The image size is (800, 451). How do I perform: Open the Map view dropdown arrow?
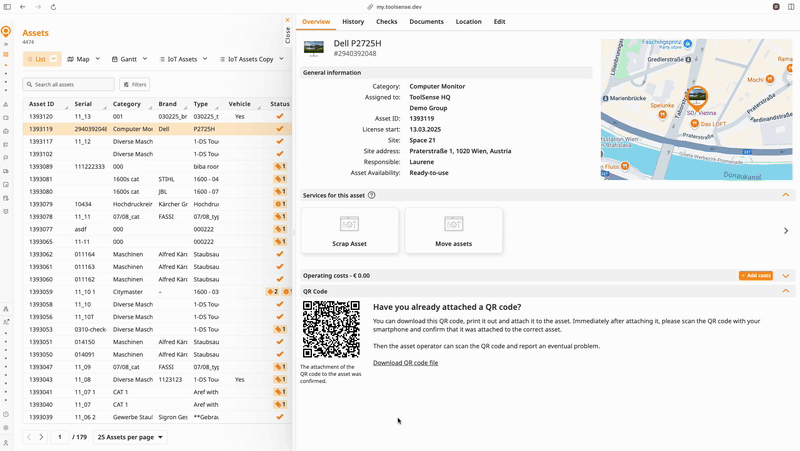(99, 59)
